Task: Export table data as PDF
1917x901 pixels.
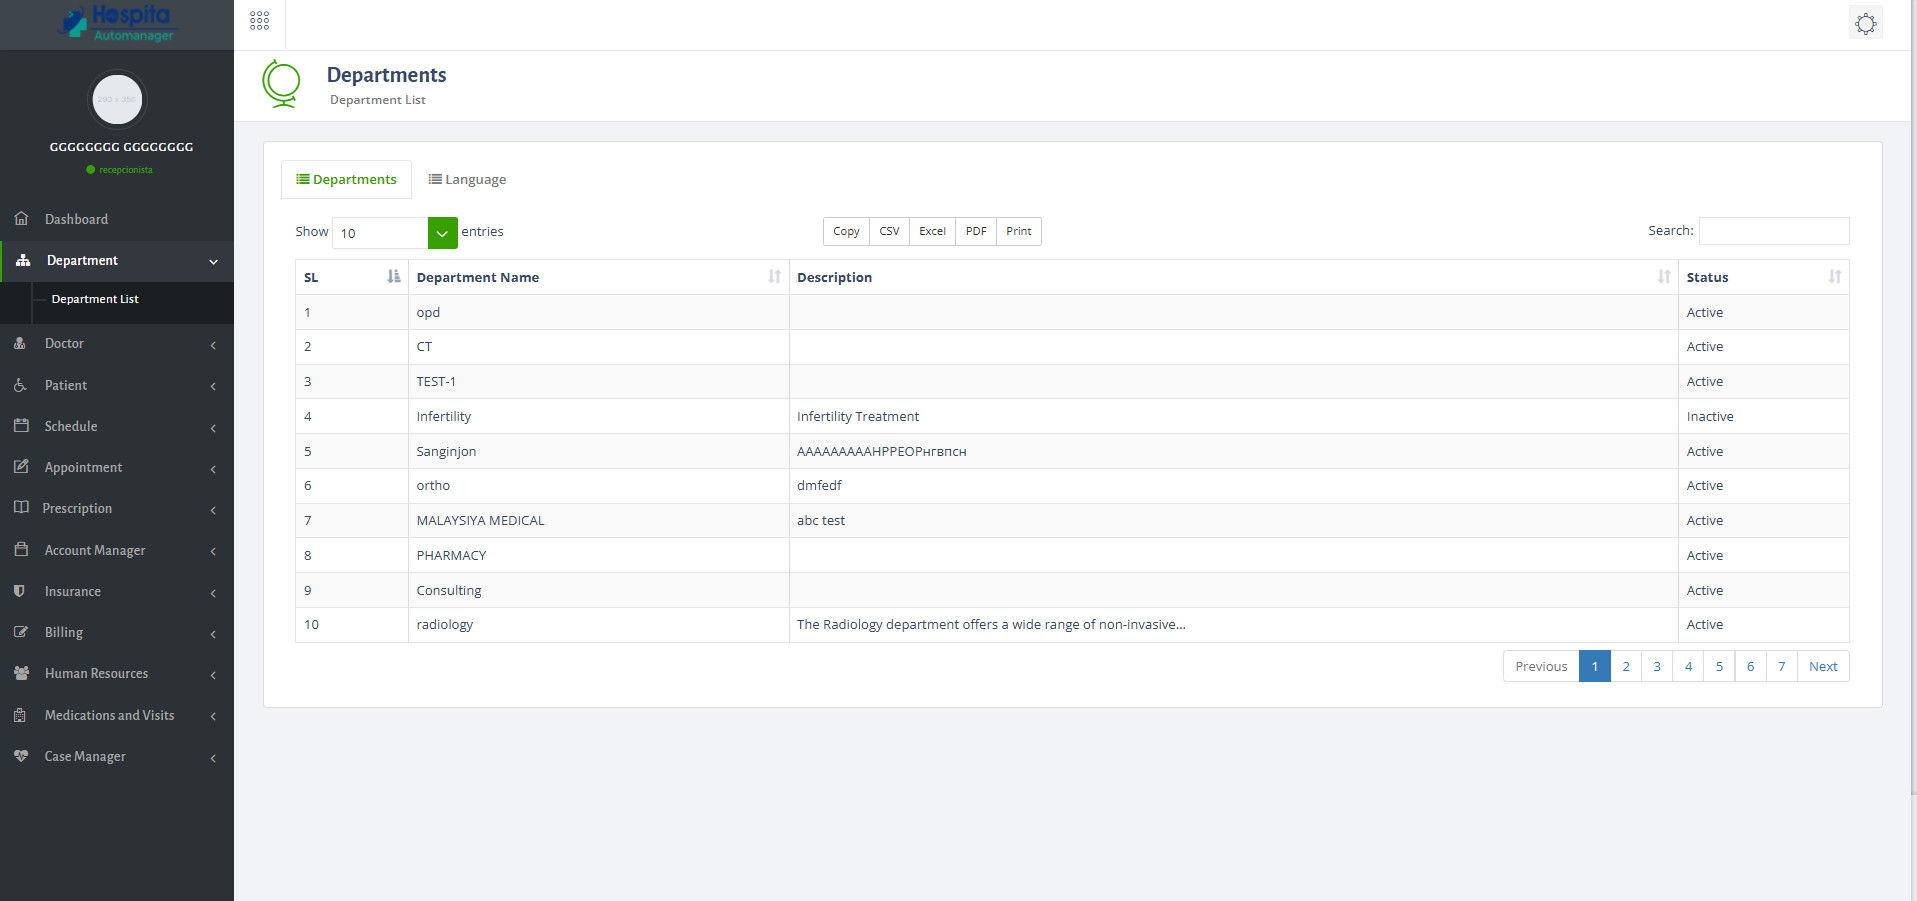Action: [x=974, y=231]
